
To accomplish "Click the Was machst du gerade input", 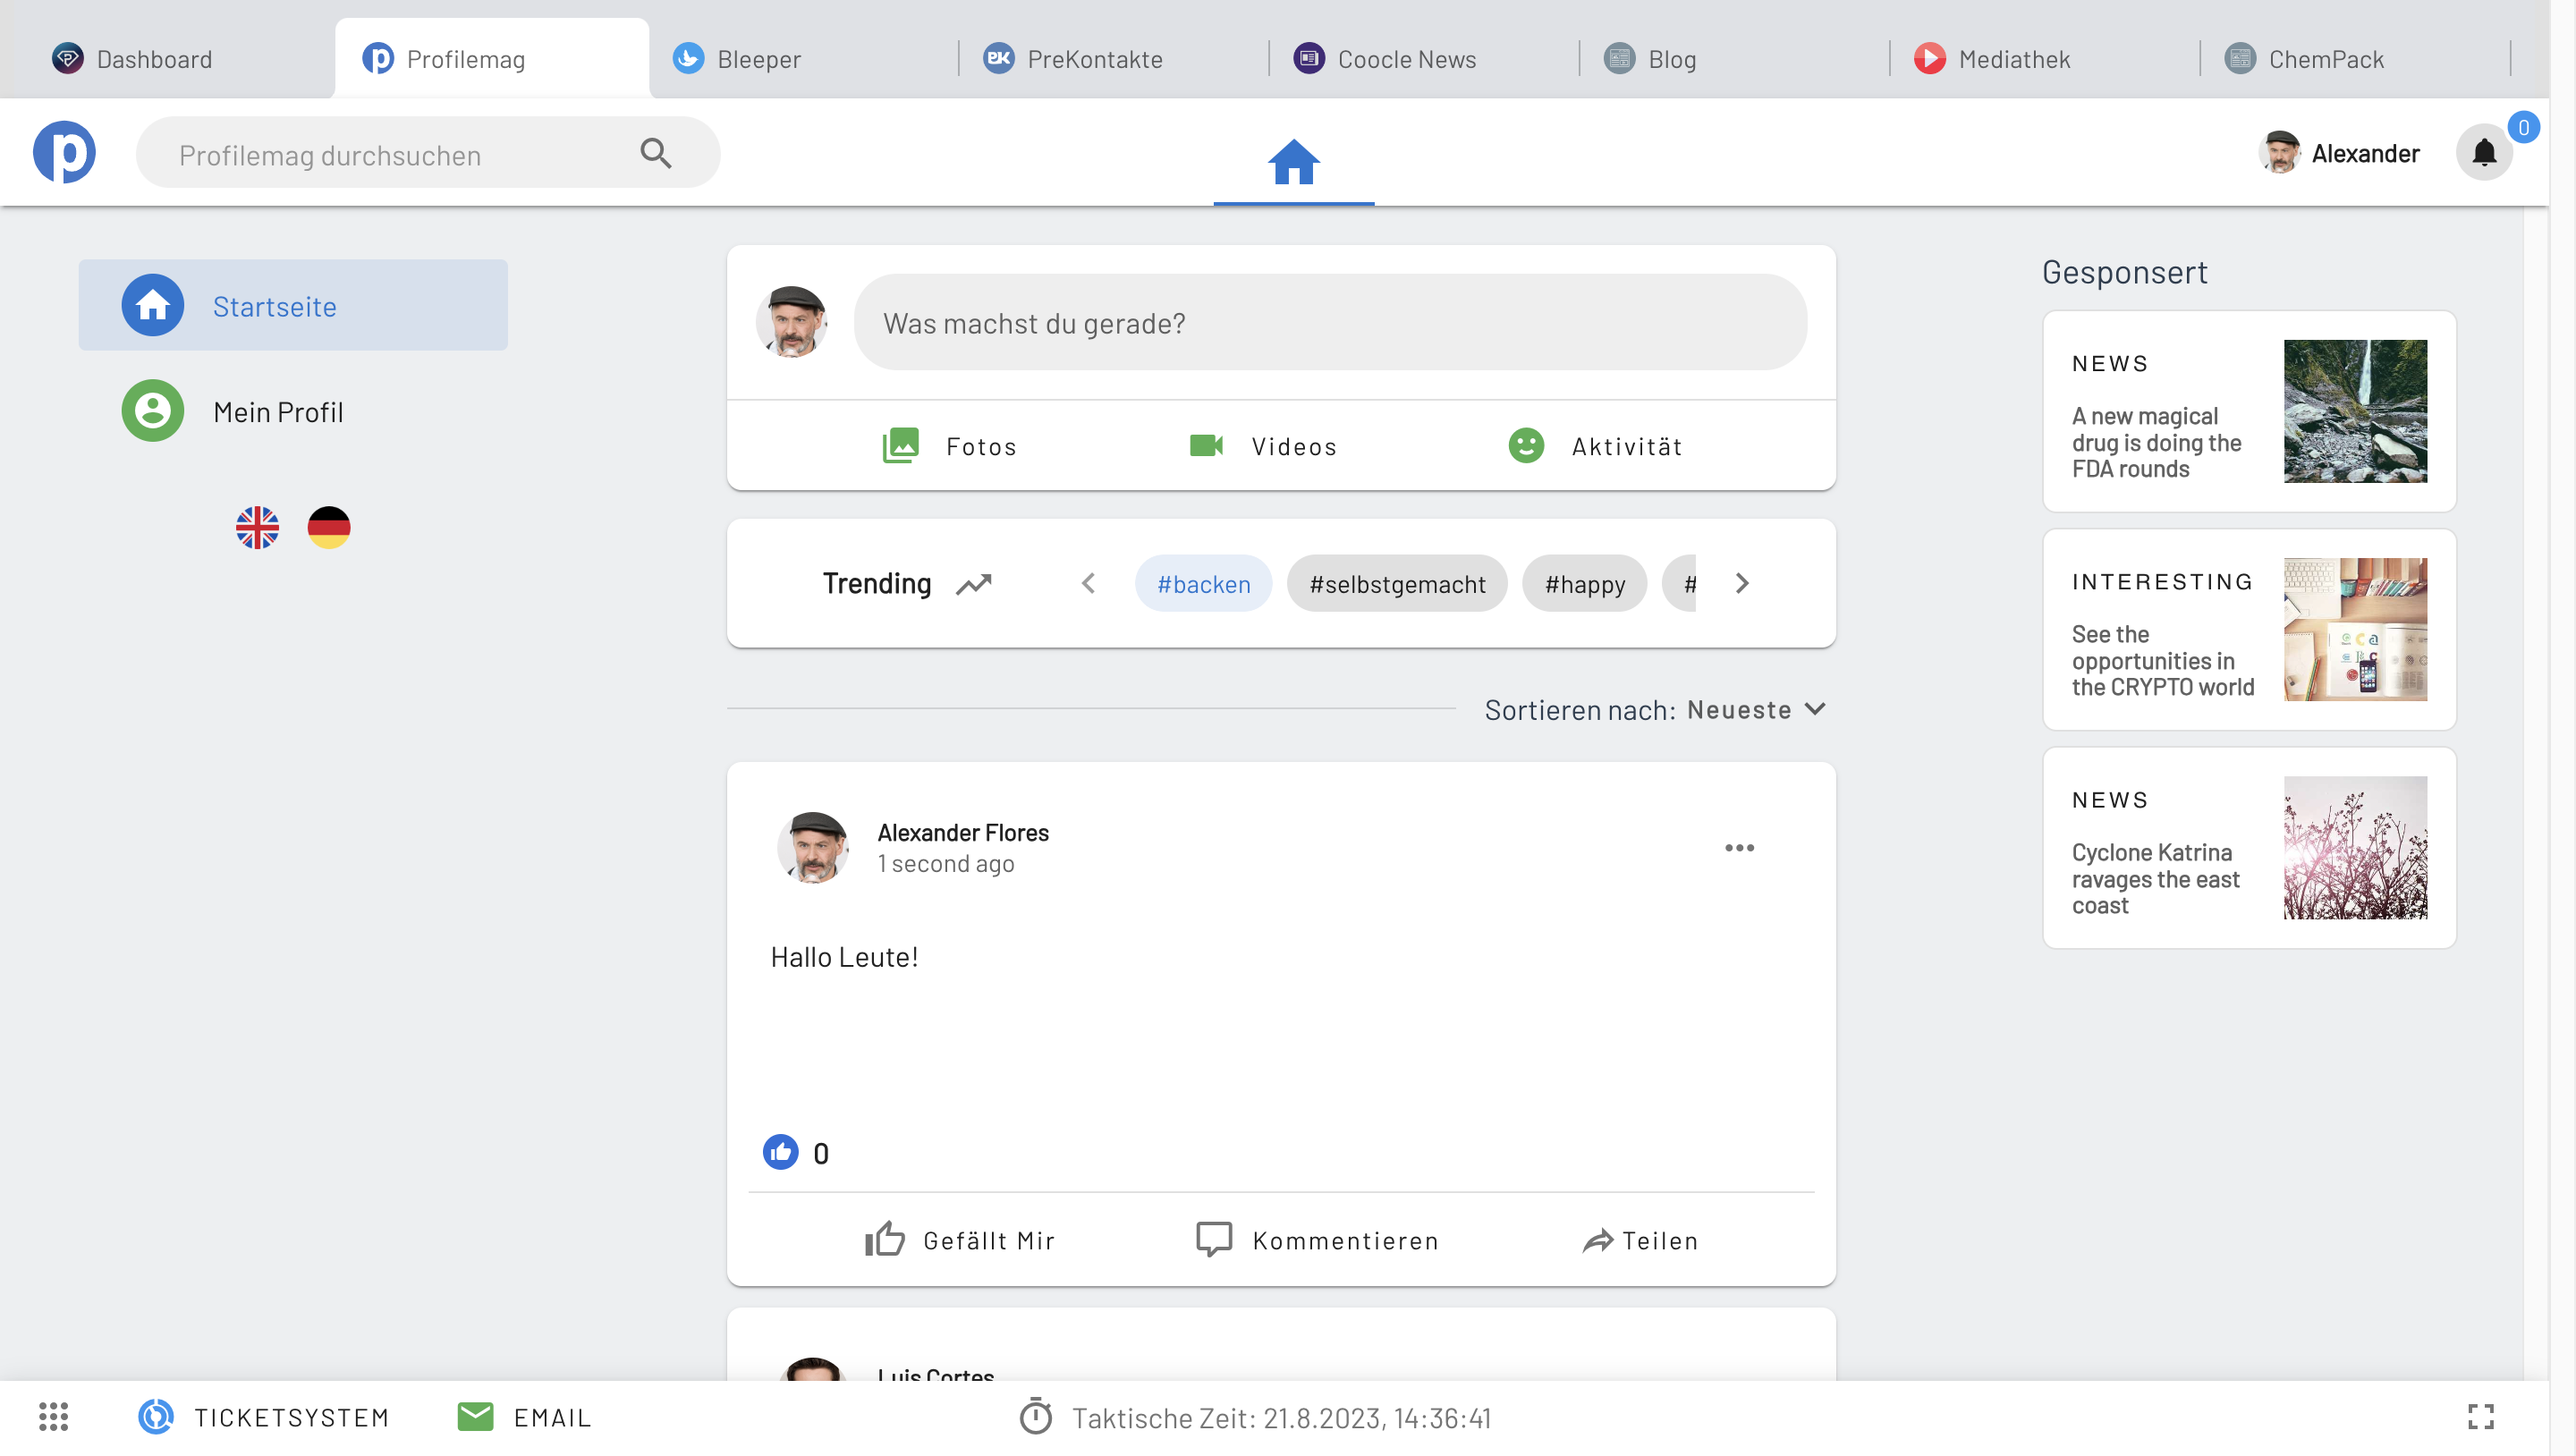I will pos(1330,323).
